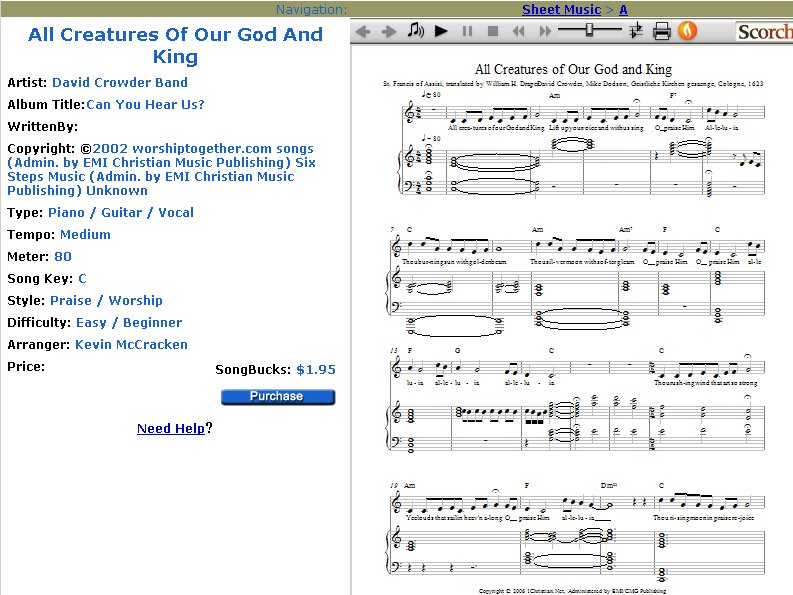Click the song title heading
The width and height of the screenshot is (793, 595).
[x=175, y=45]
